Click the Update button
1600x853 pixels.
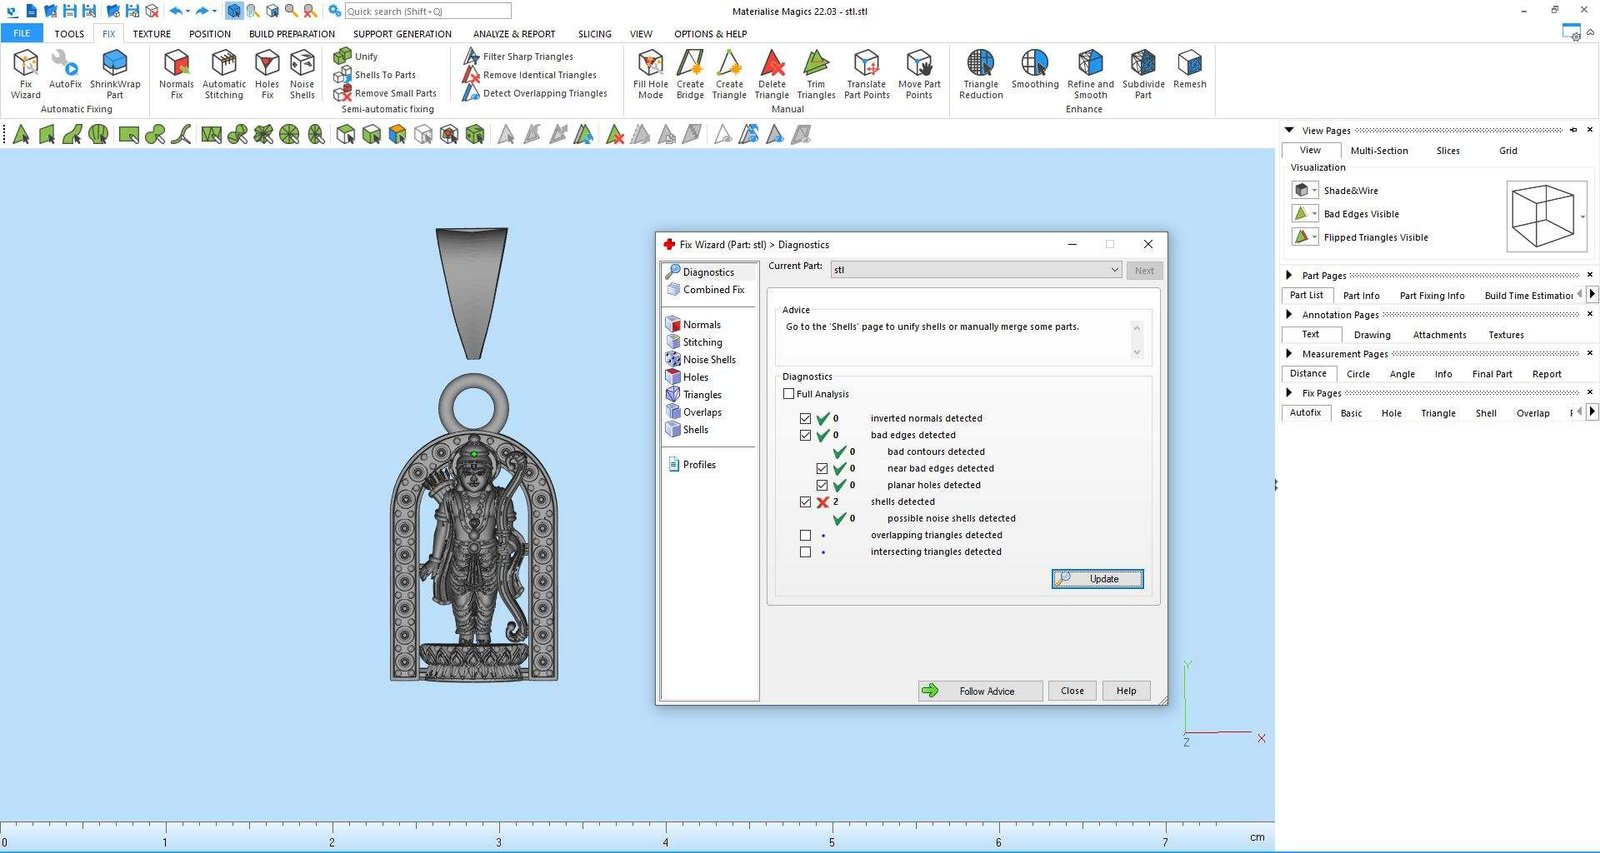point(1097,579)
